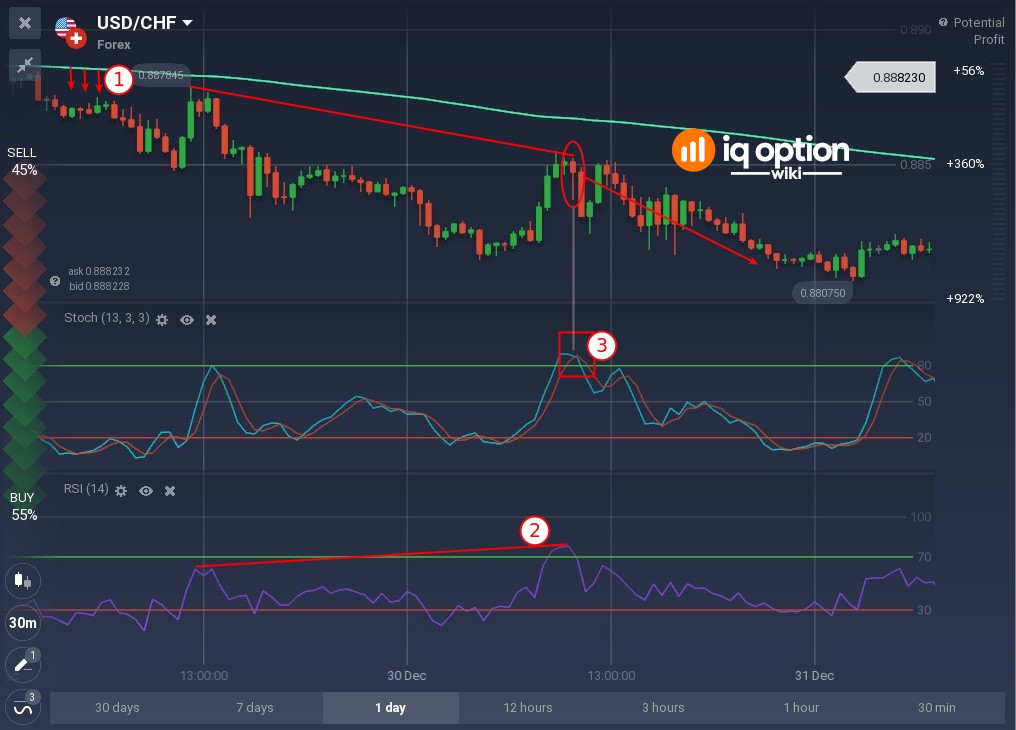Click the BUY 55% sentiment label
This screenshot has height=730, width=1016.
point(23,507)
